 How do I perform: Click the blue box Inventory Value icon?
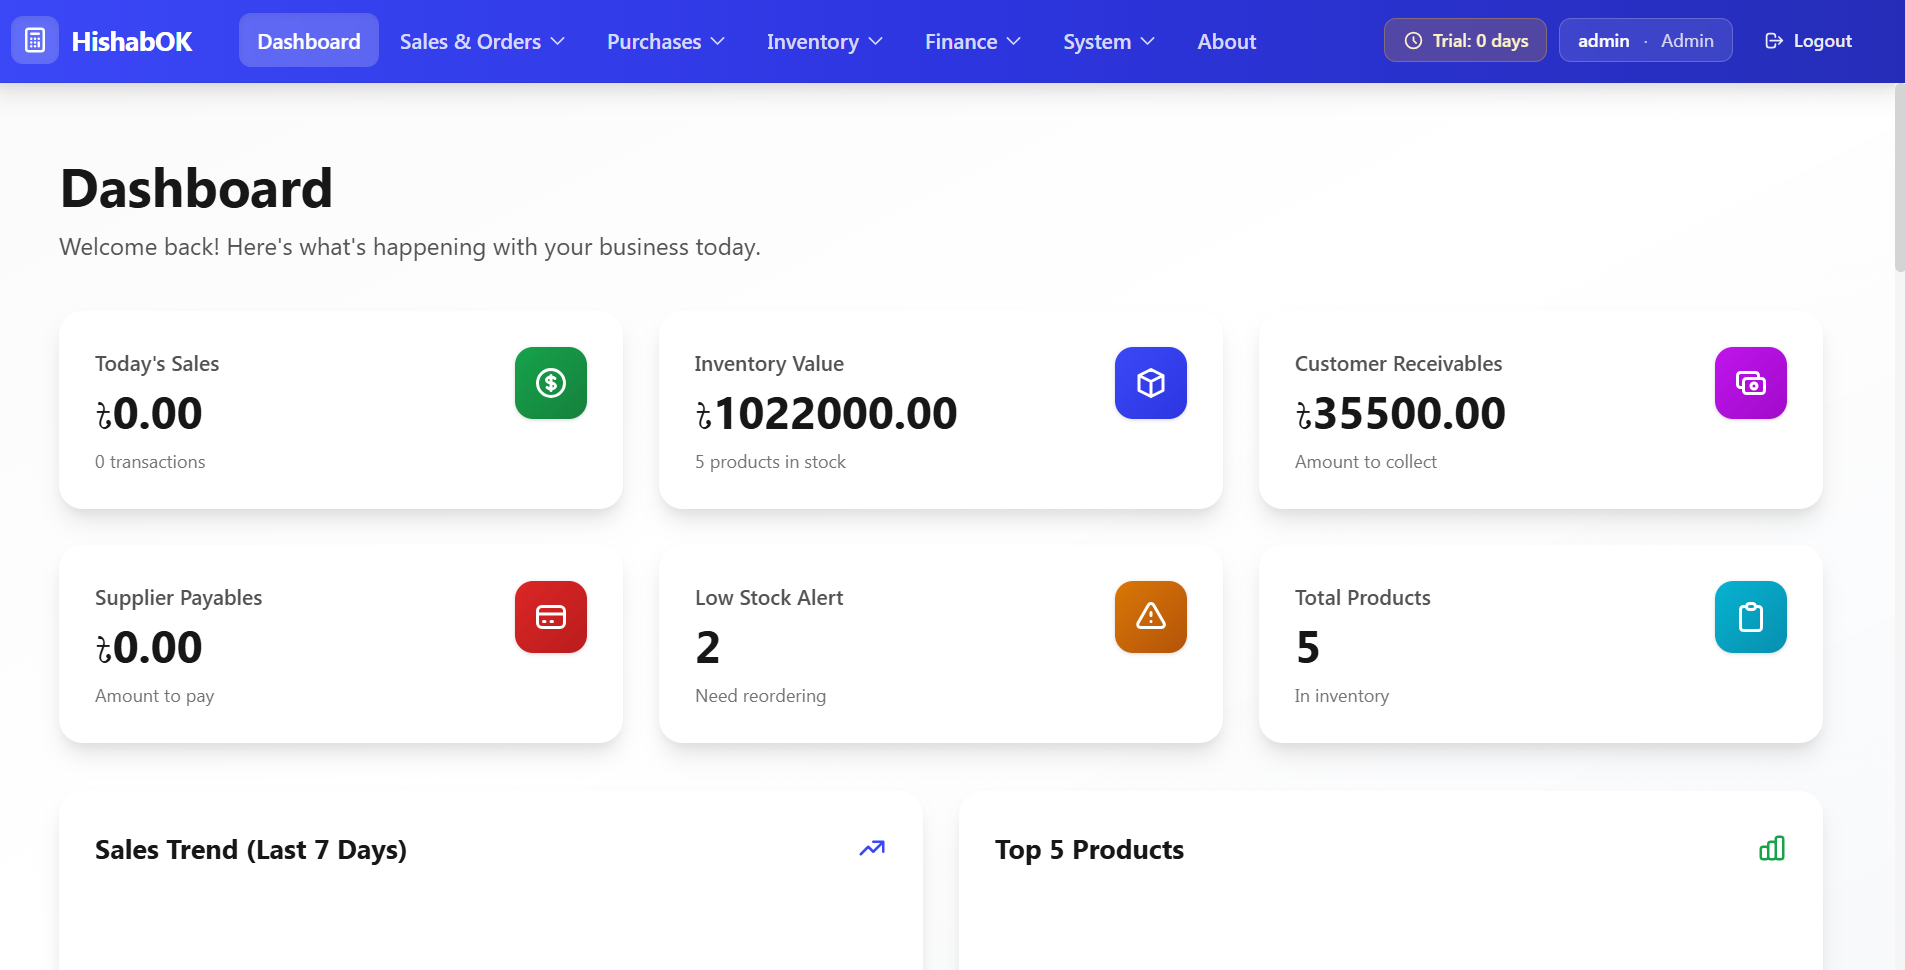1151,383
